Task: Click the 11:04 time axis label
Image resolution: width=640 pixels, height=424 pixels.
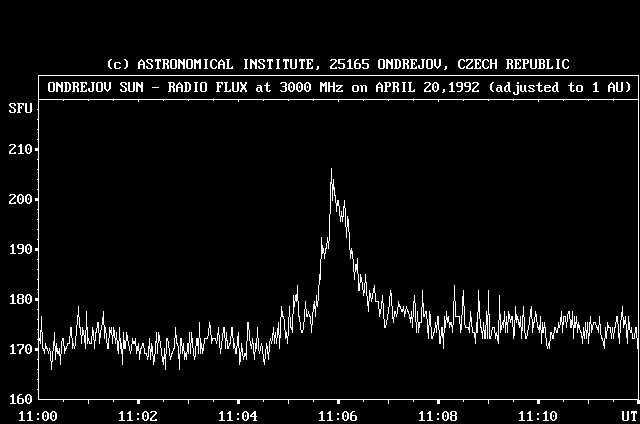Action: pyautogui.click(x=238, y=415)
